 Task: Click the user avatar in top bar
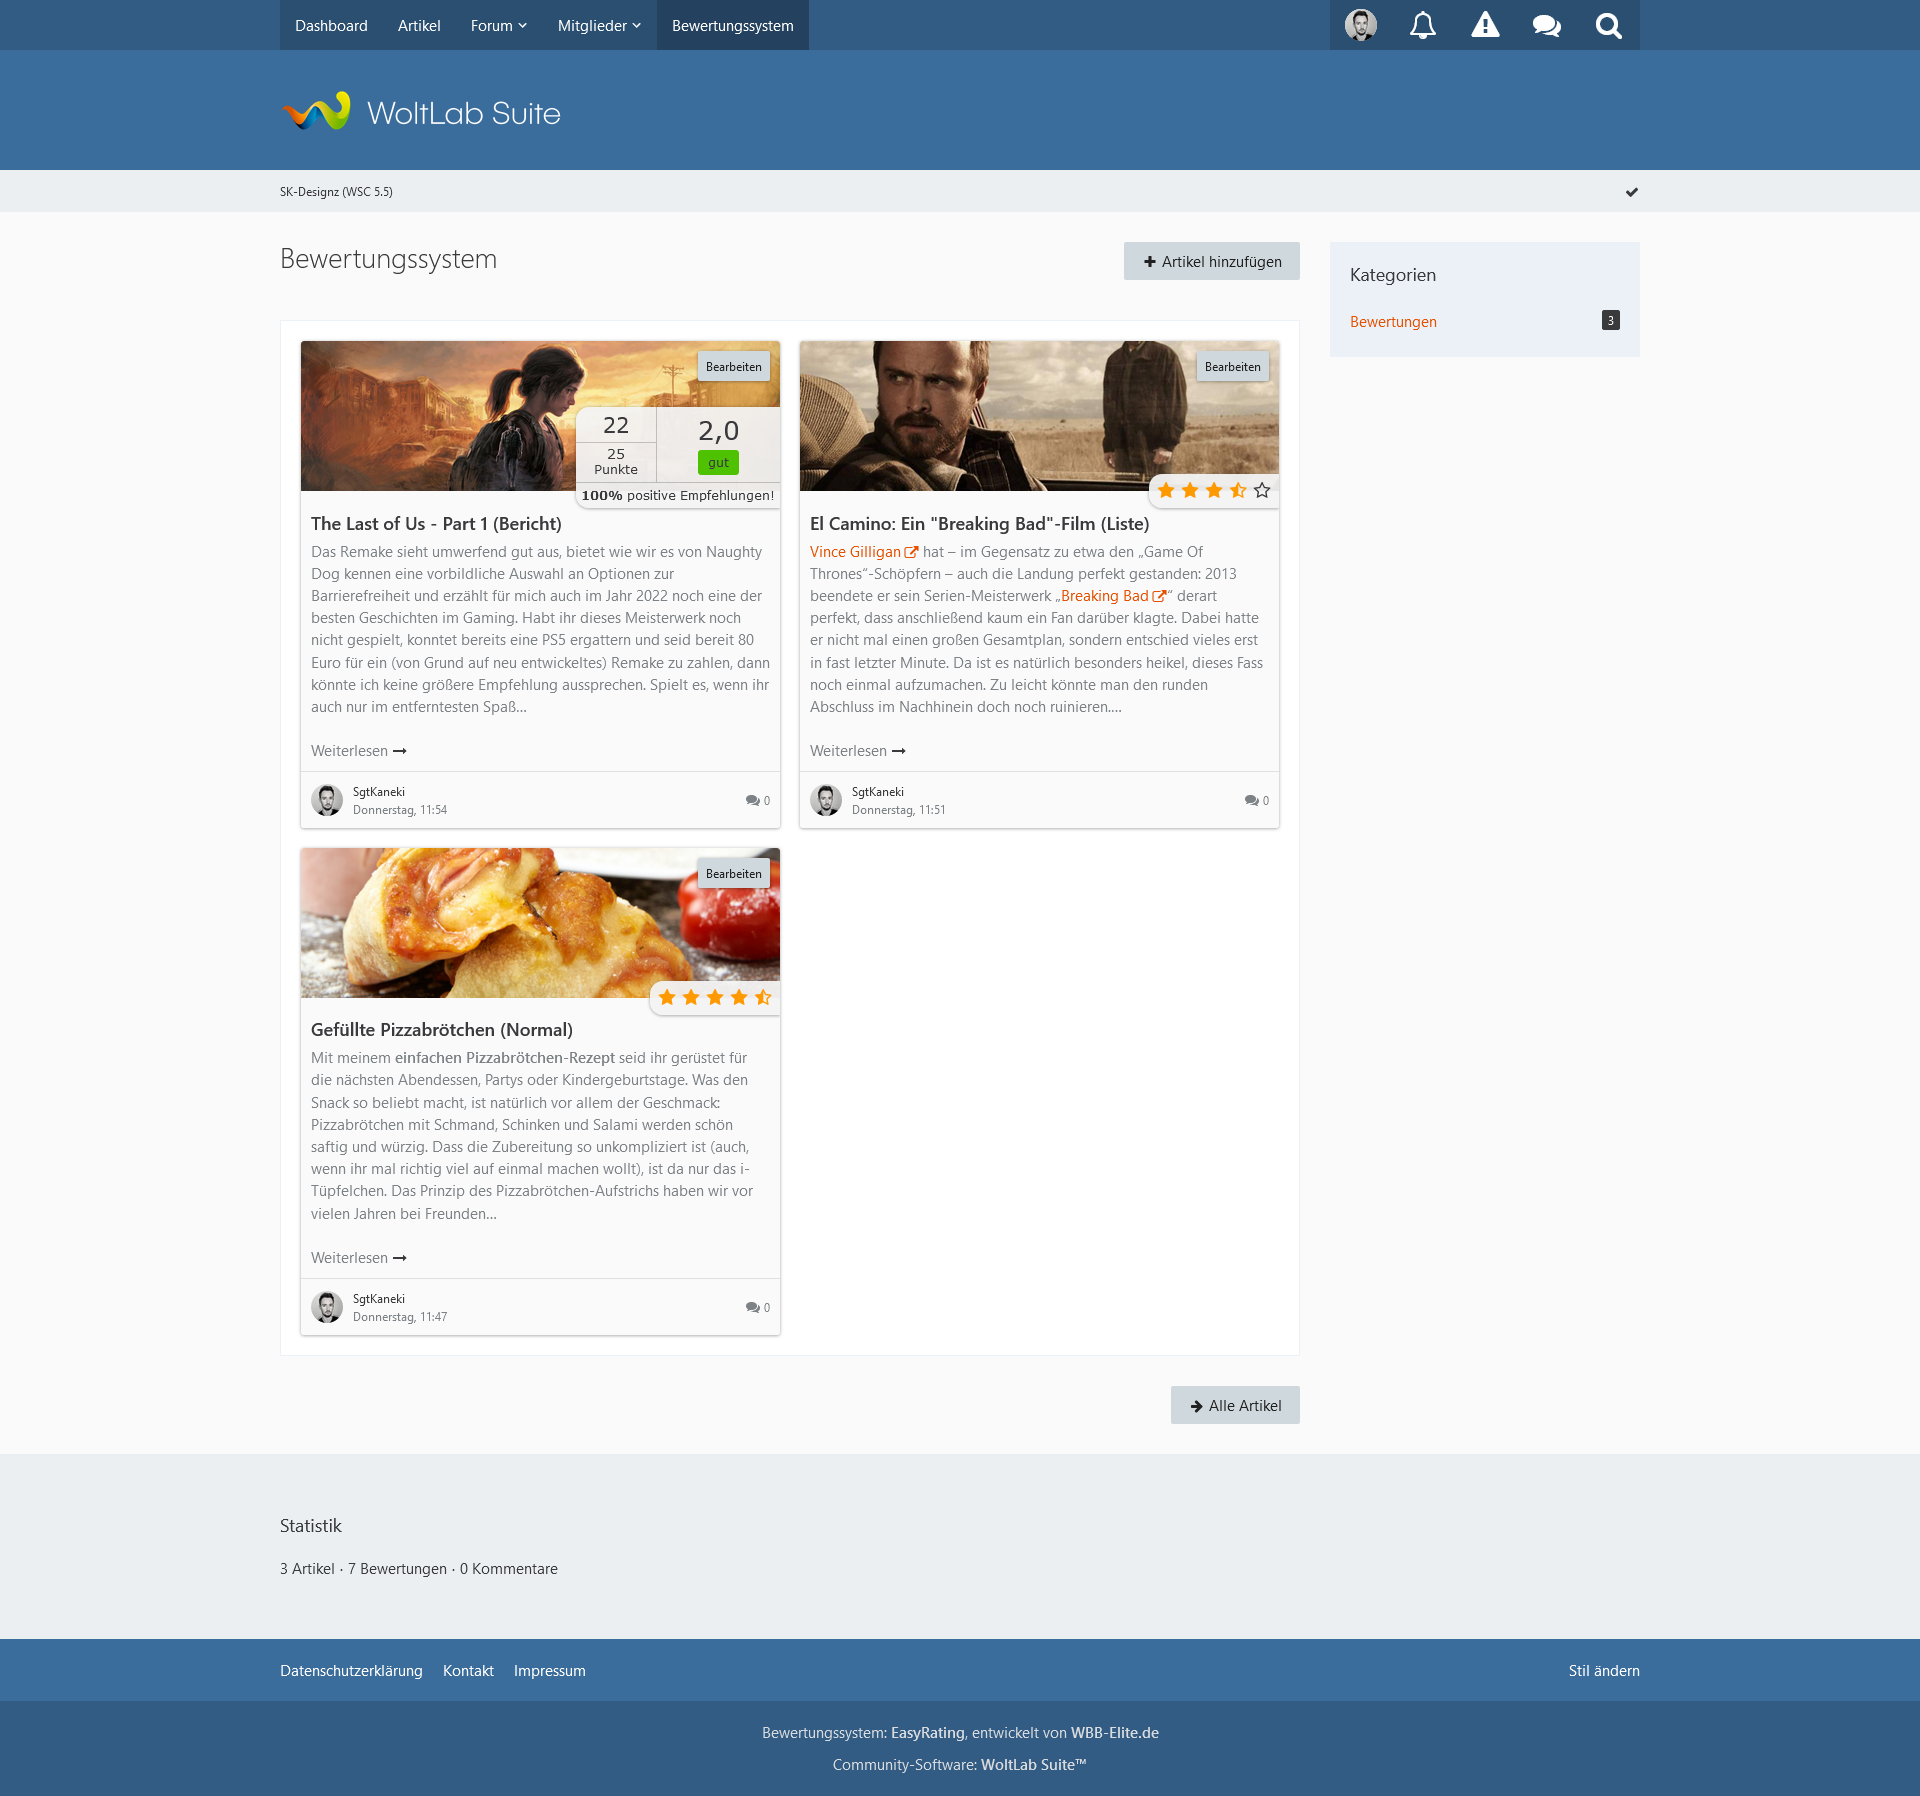point(1360,25)
